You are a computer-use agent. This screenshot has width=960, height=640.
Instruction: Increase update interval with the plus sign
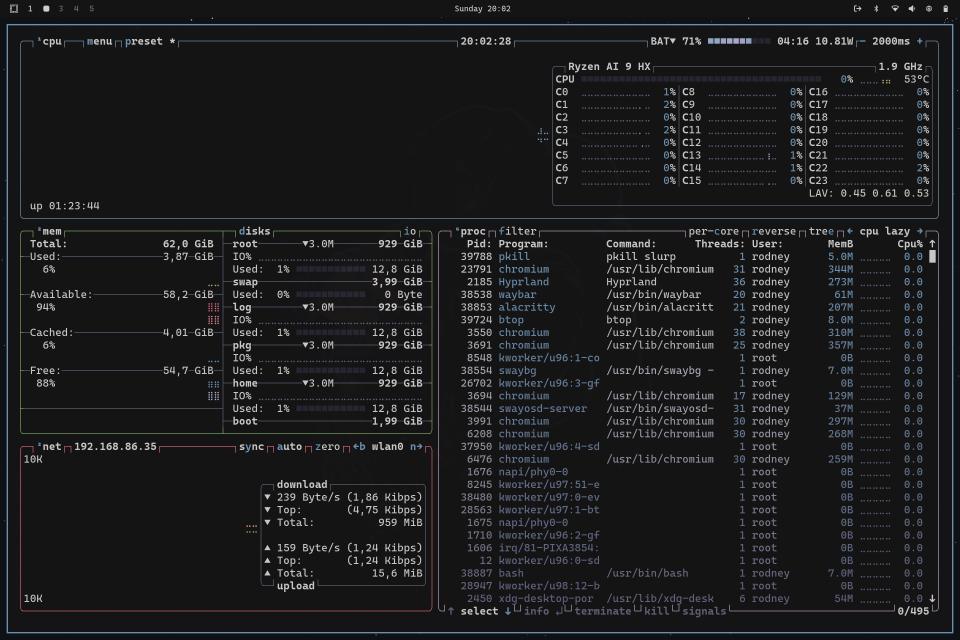pos(920,41)
